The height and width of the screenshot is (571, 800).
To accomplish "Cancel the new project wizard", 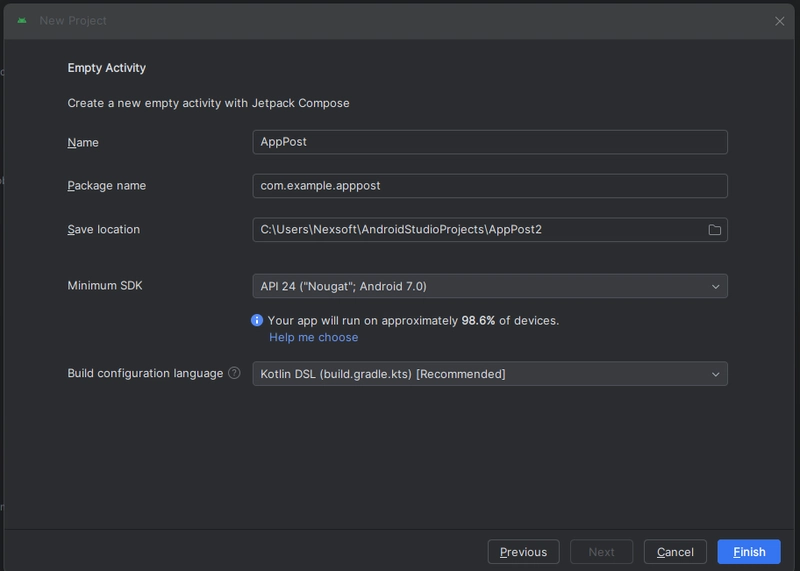I will coord(675,552).
